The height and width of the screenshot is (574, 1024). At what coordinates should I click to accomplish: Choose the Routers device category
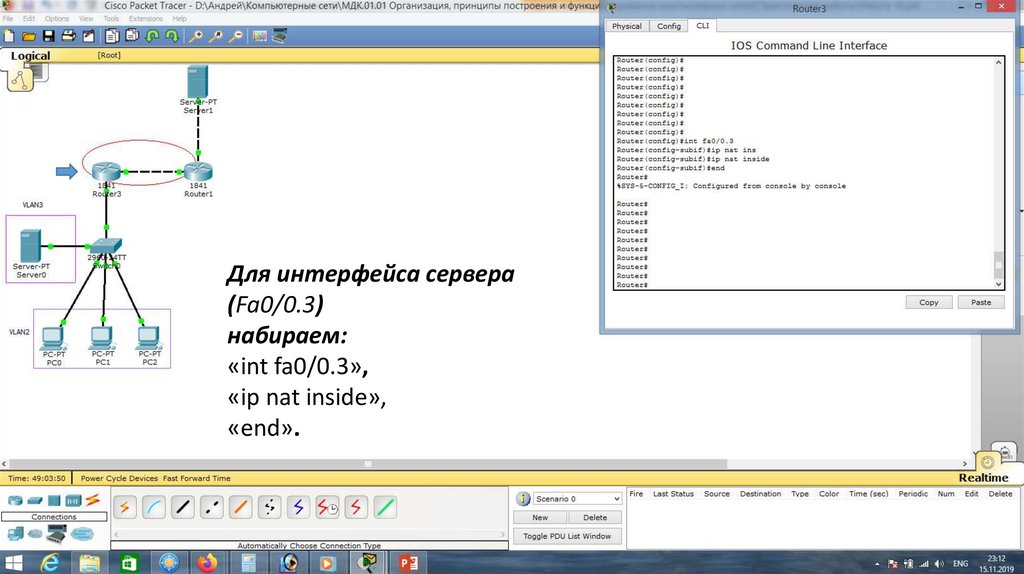coord(15,501)
